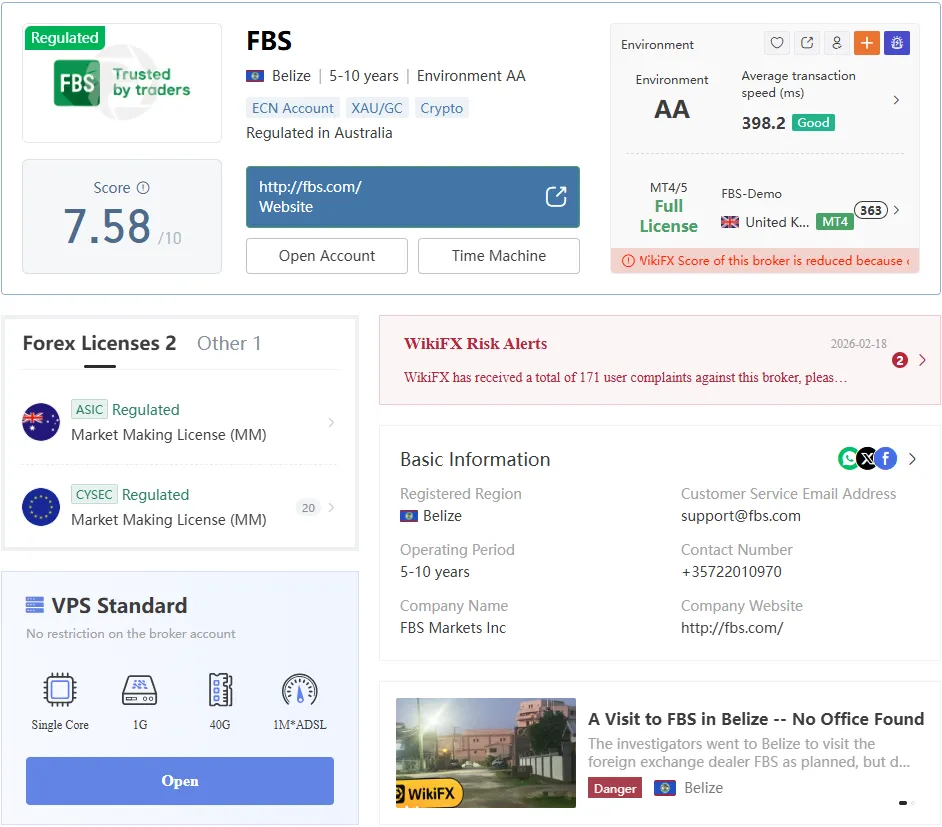Click the Company Website http://fbs.com/ link
942x827 pixels.
coord(732,628)
